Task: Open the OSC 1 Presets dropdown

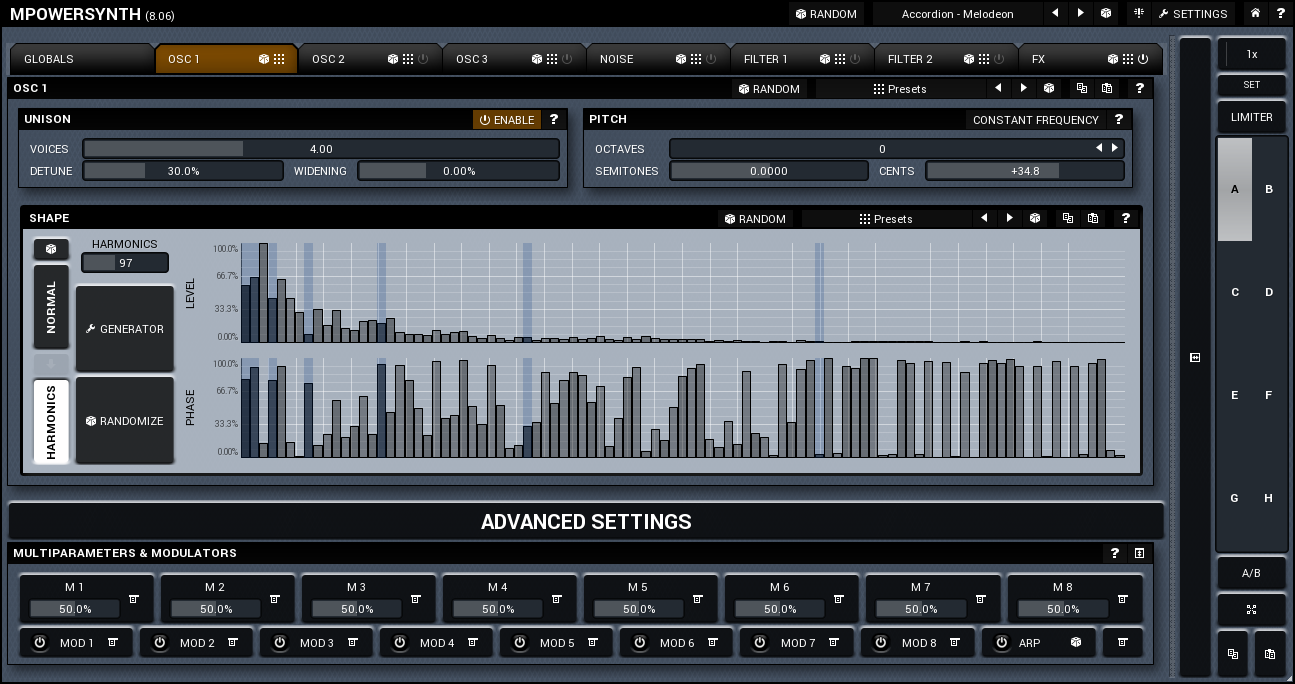Action: 899,89
